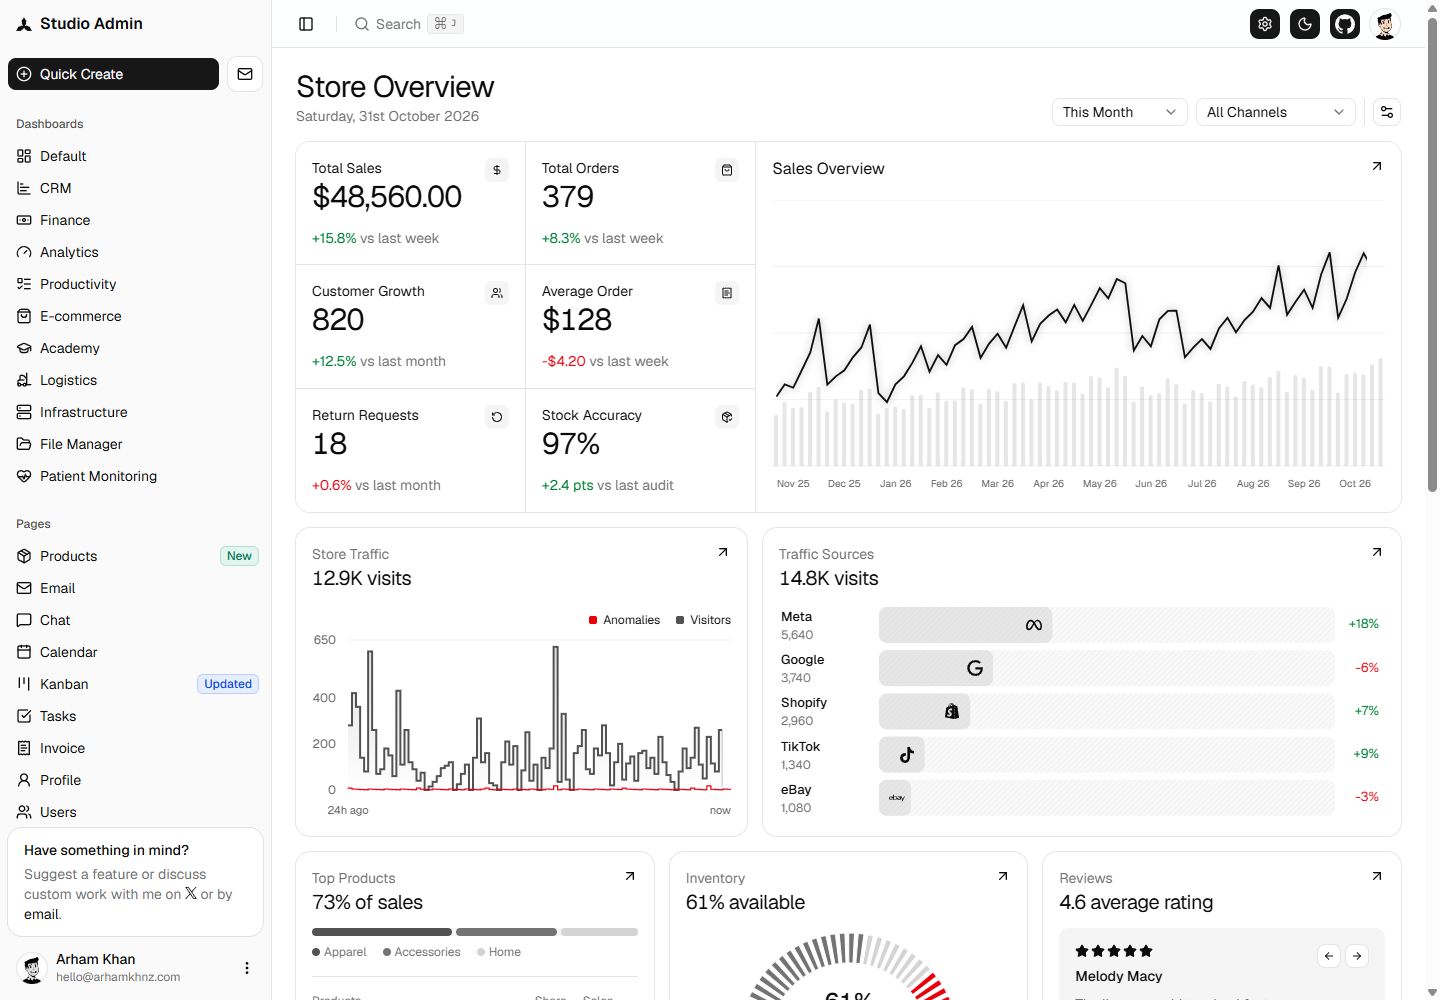Follow the X link in suggestion card
Screen dimensions: 1440x1000
(x=191, y=894)
